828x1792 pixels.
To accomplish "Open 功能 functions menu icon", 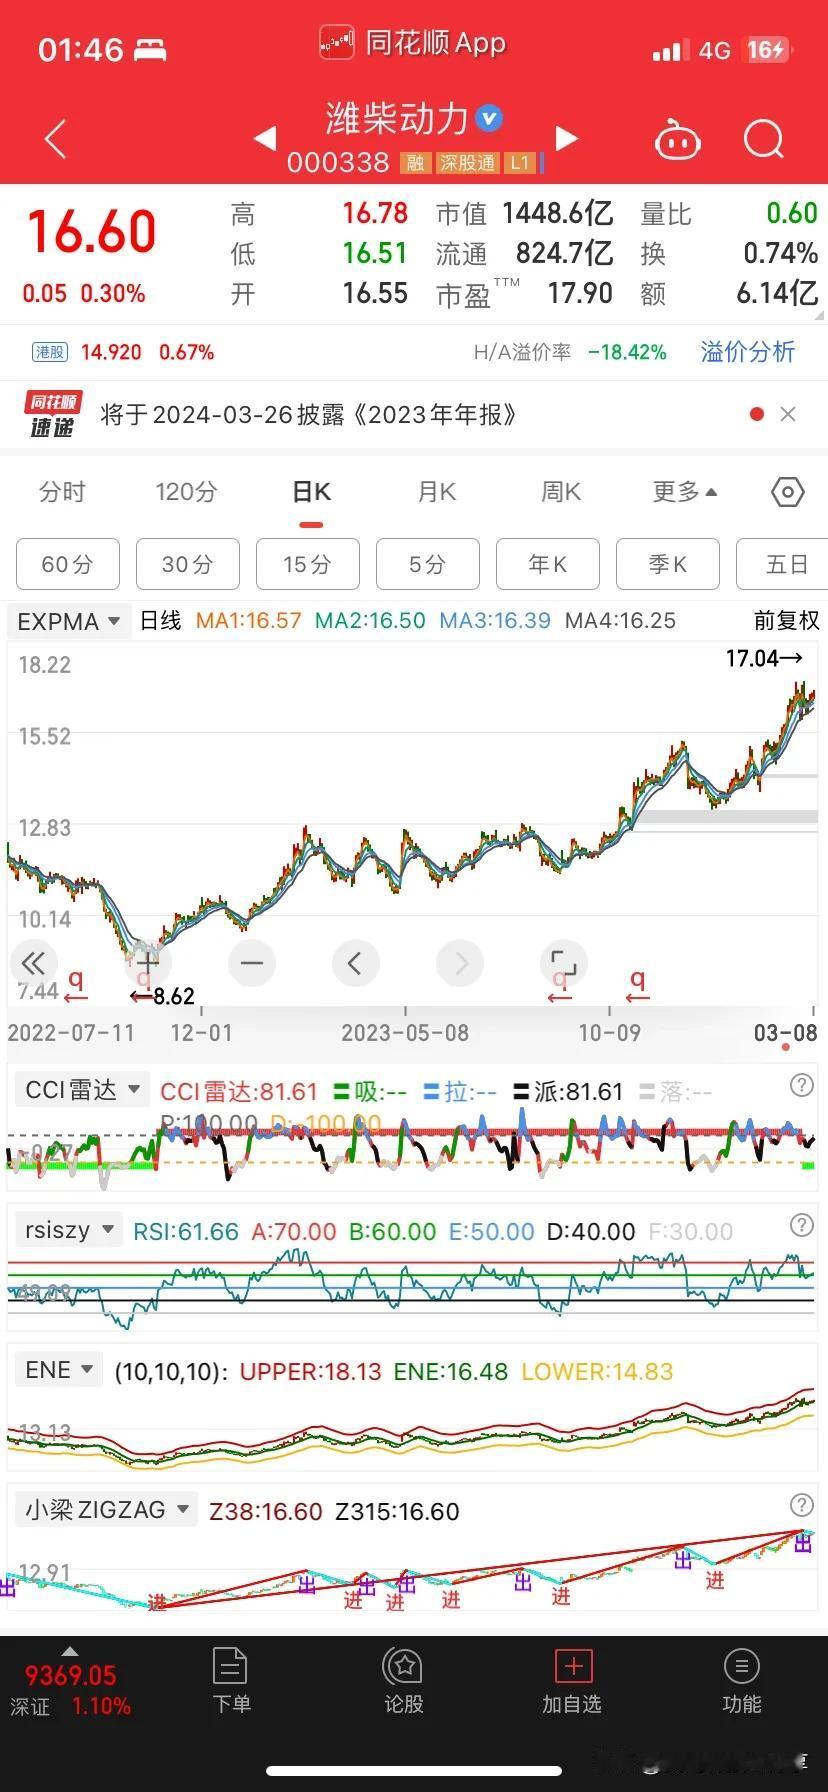I will tap(741, 1682).
